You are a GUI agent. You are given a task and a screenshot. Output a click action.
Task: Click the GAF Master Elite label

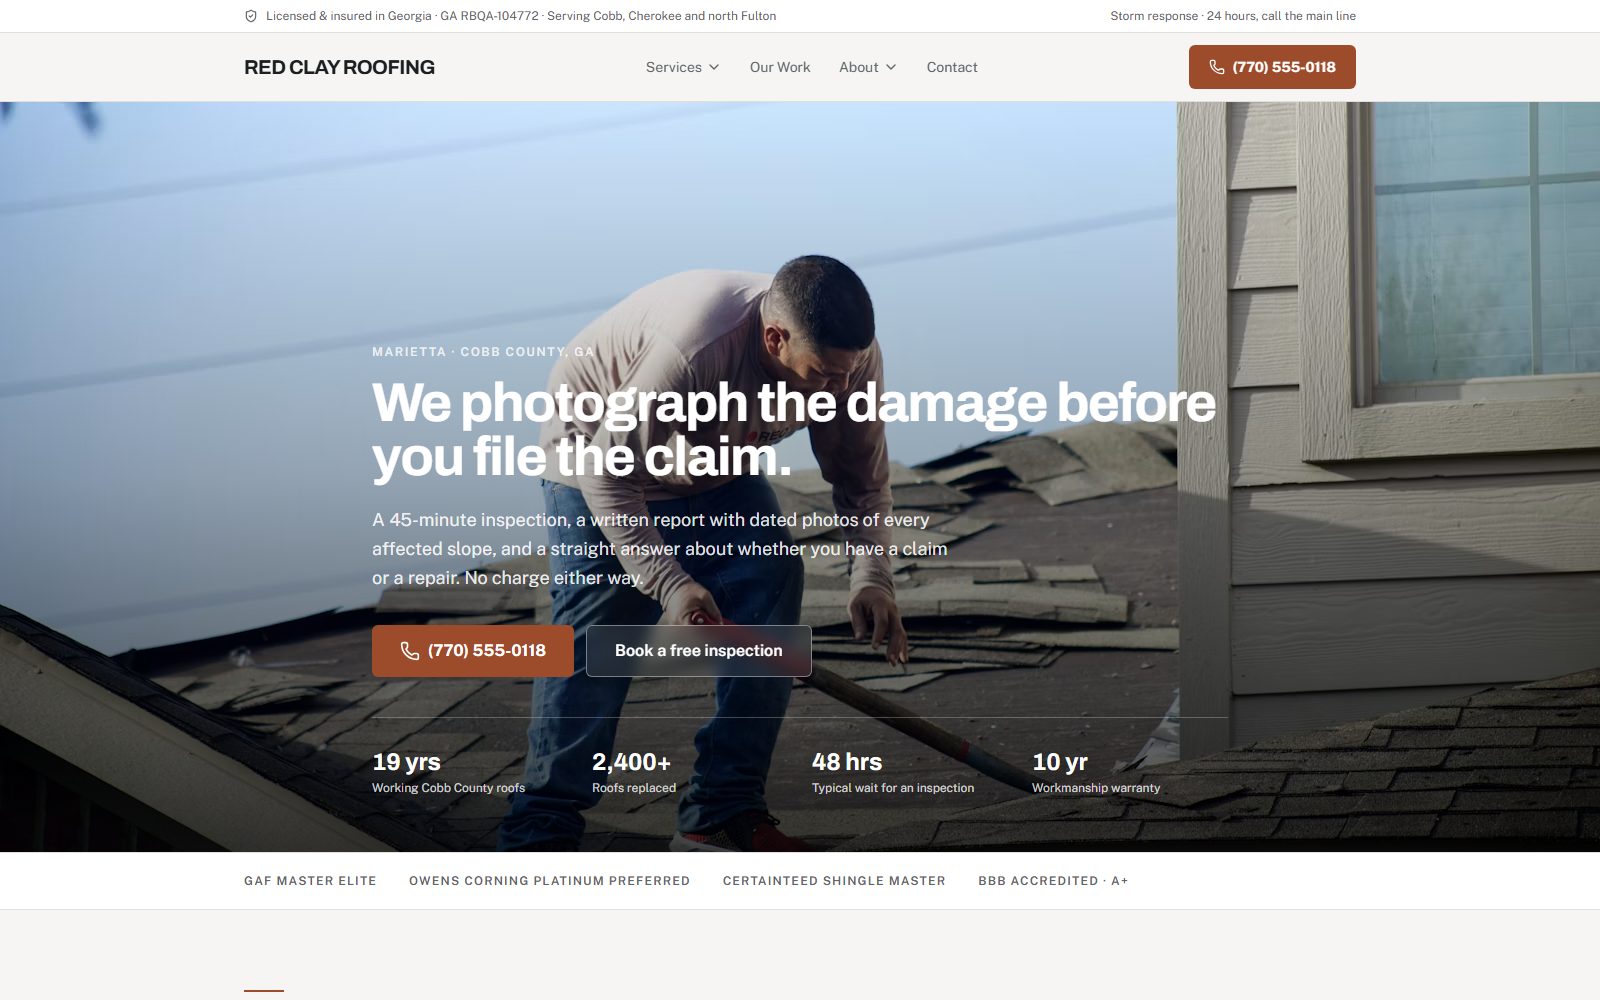[310, 881]
